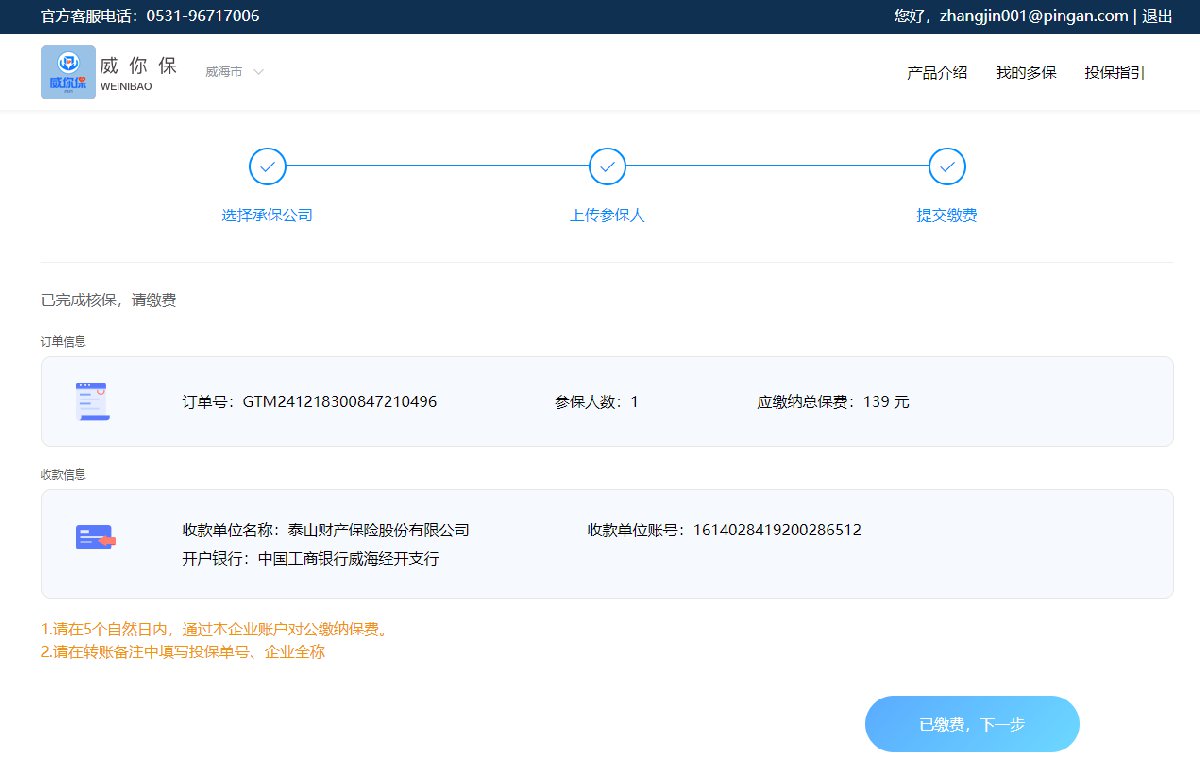Click the payment card icon

point(96,537)
